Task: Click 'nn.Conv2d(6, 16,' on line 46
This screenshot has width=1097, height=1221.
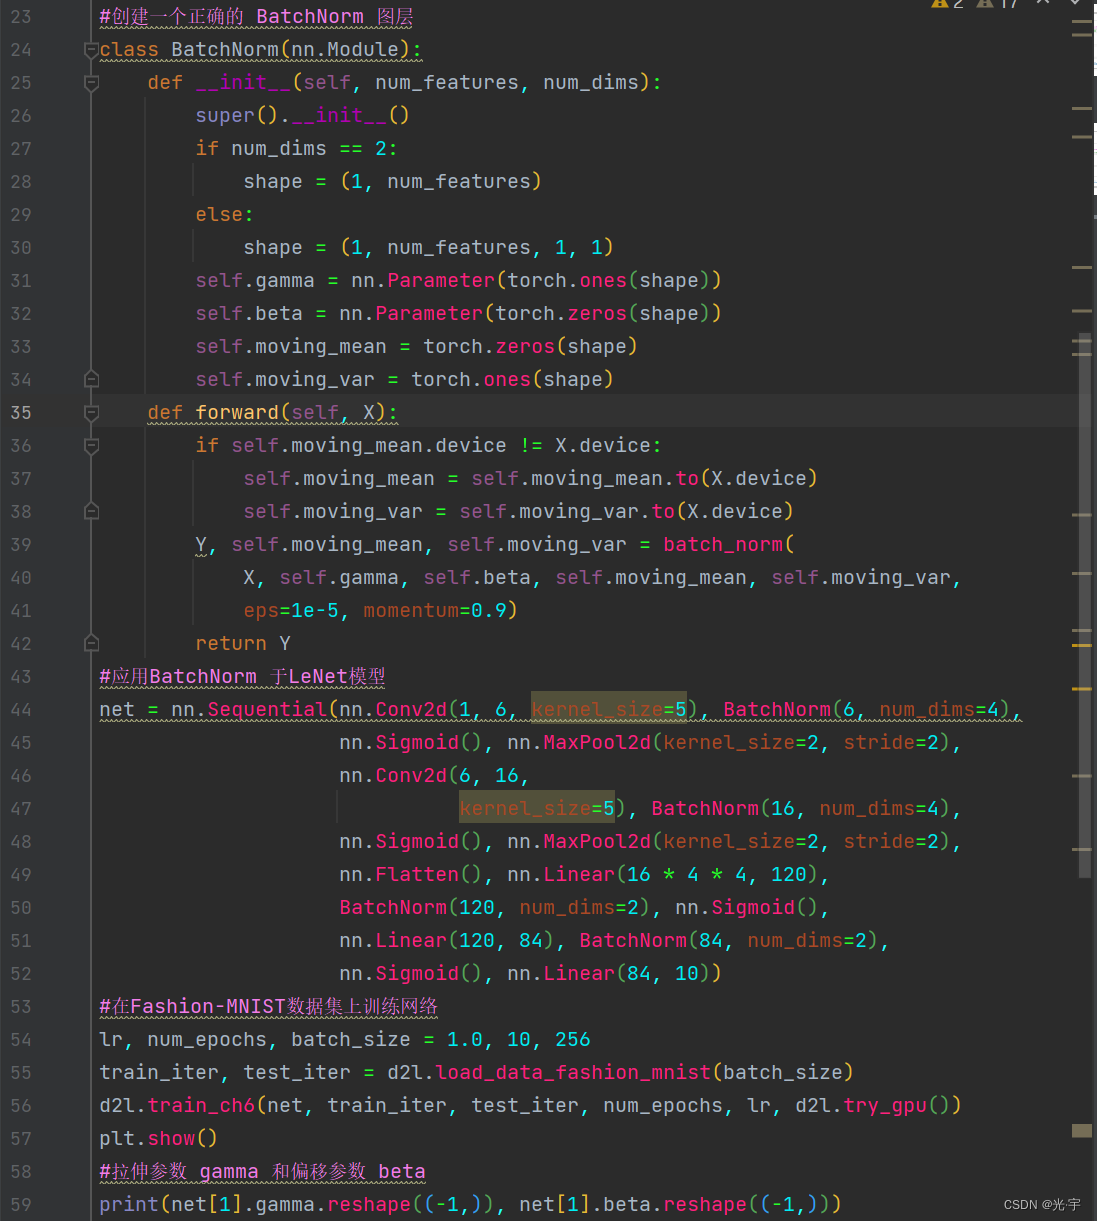Action: click(x=435, y=776)
